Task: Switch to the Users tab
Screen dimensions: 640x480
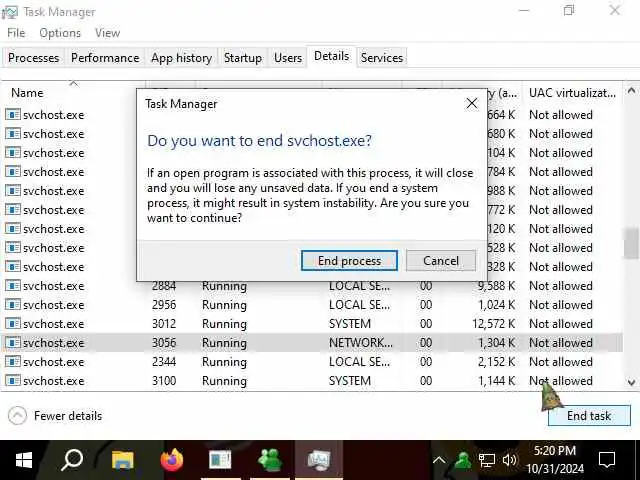Action: tap(288, 58)
